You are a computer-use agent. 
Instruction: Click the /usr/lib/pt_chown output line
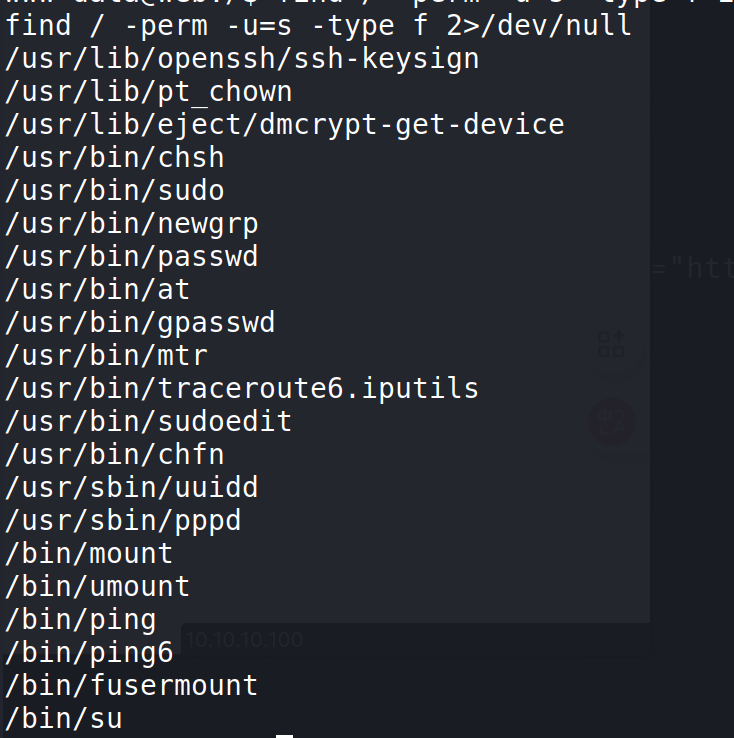[149, 92]
